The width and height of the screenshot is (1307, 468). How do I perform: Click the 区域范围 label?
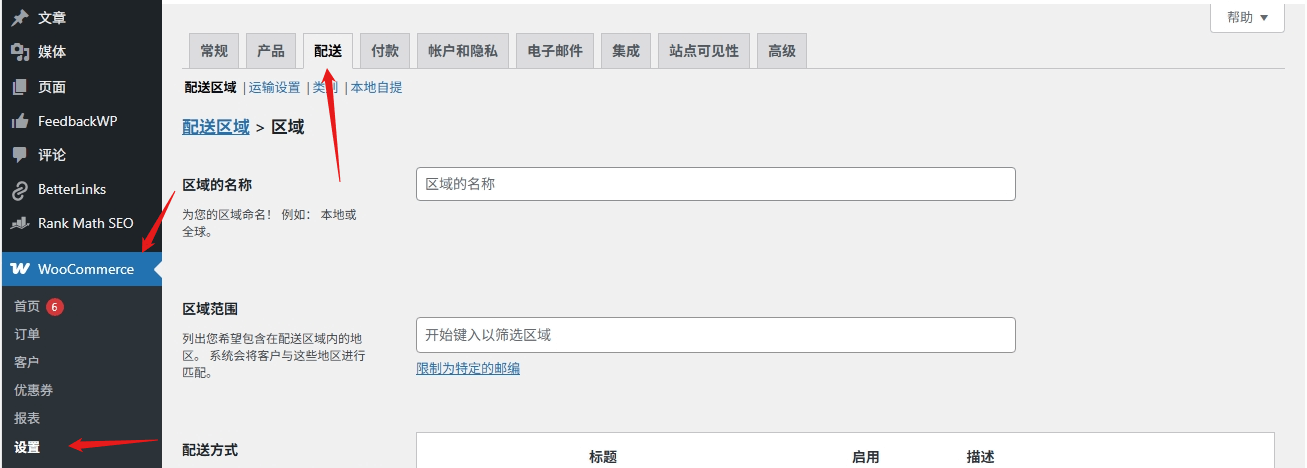click(210, 309)
